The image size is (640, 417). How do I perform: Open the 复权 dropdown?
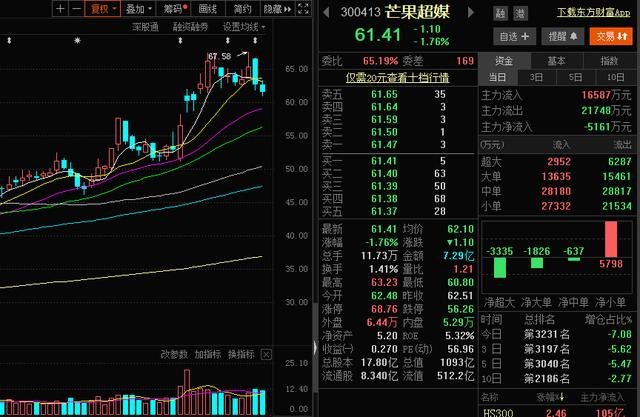(102, 9)
